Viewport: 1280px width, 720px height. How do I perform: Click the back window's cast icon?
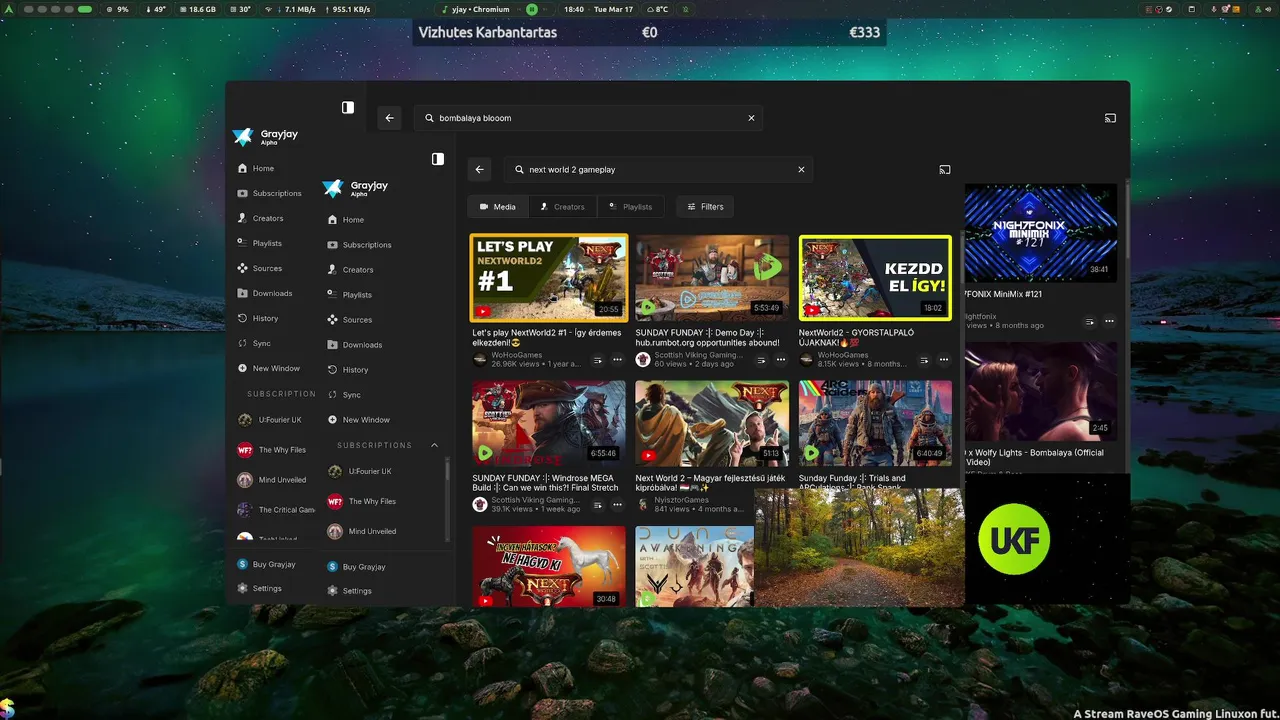click(x=1110, y=118)
